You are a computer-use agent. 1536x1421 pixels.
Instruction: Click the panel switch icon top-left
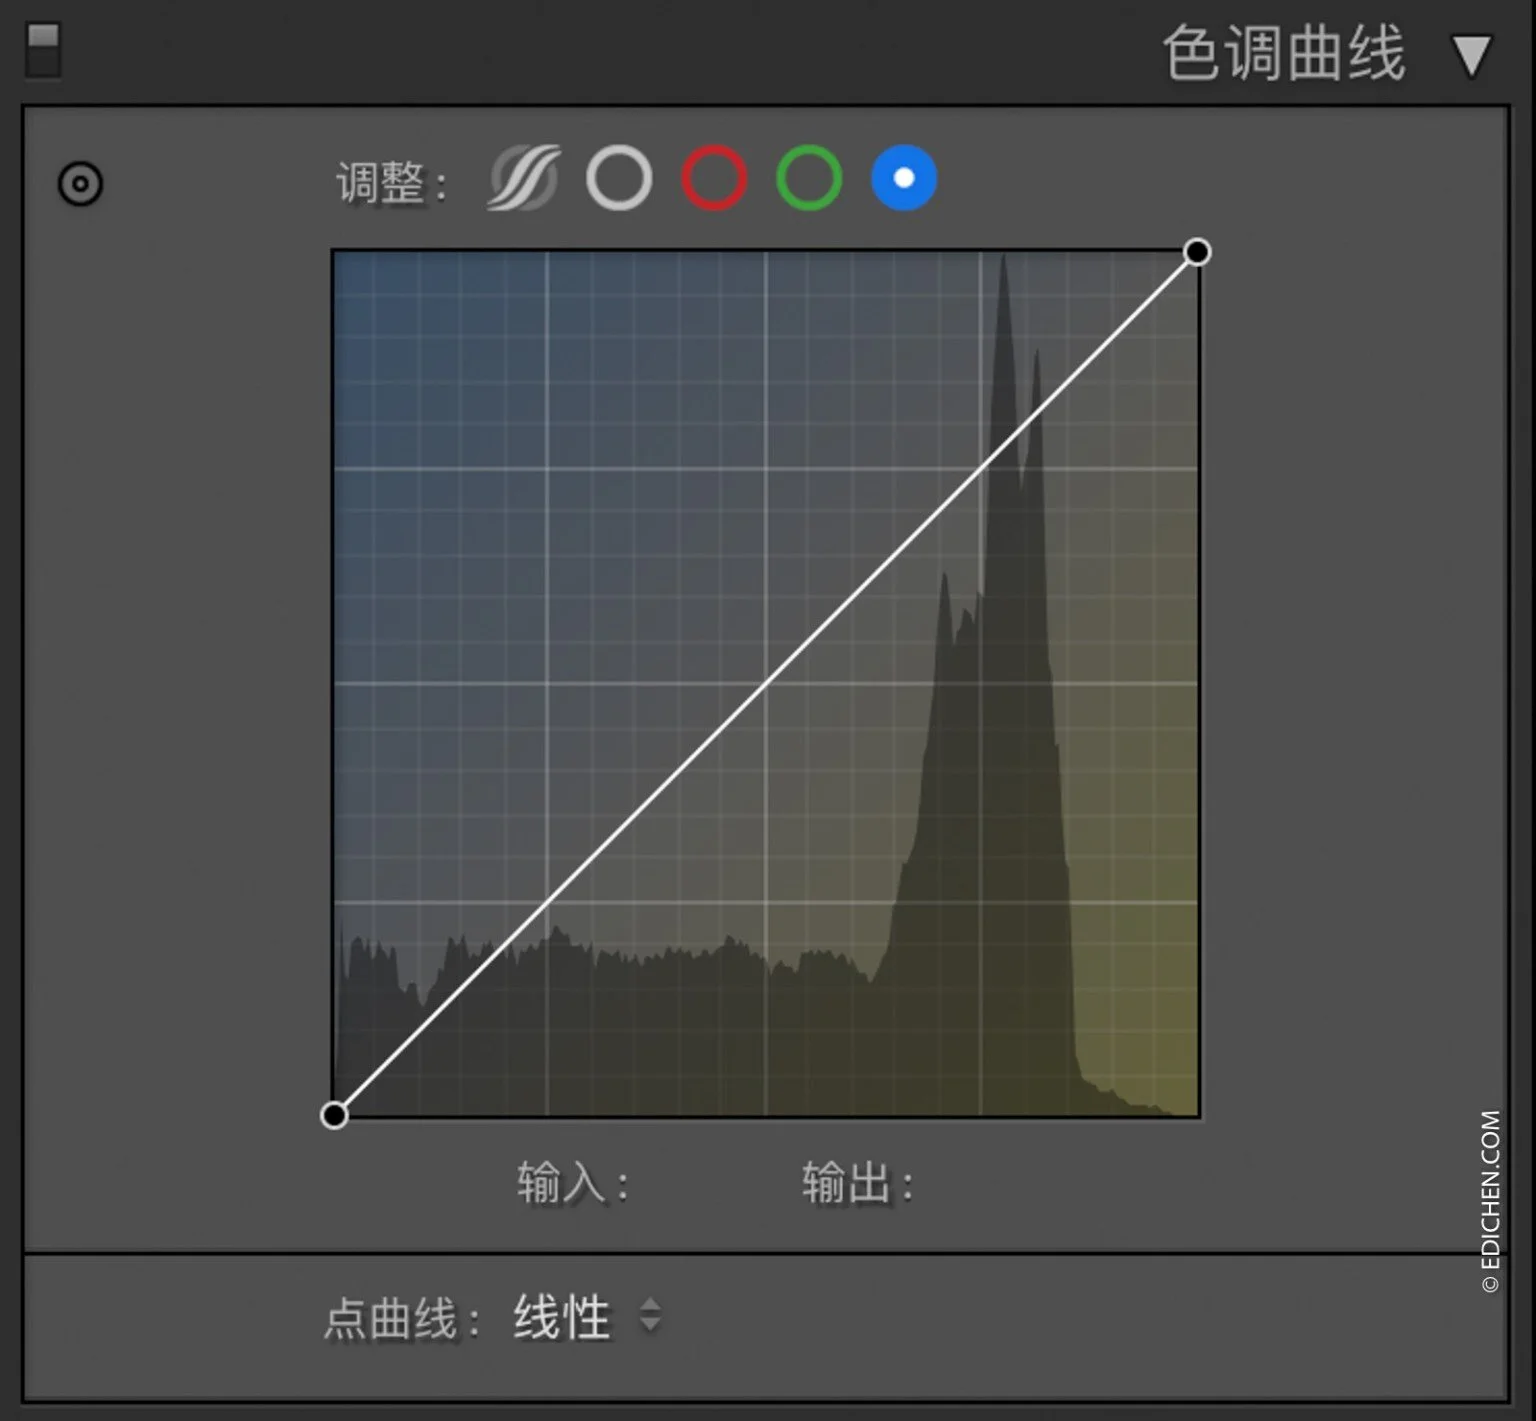(x=42, y=48)
